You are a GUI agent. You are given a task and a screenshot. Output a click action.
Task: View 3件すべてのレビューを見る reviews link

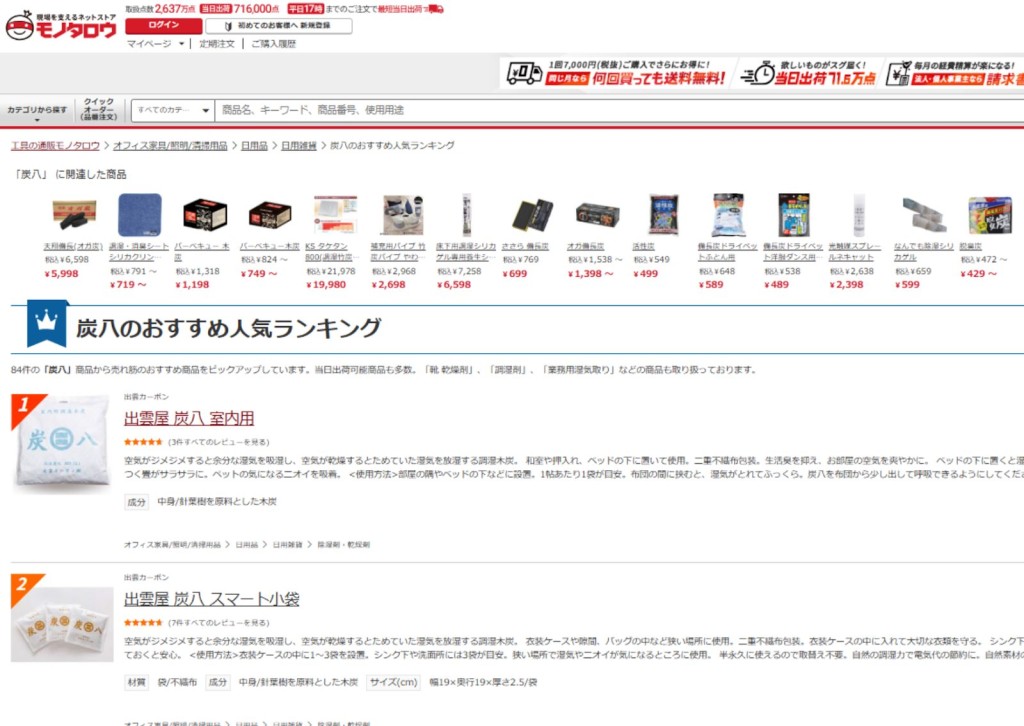pos(219,442)
